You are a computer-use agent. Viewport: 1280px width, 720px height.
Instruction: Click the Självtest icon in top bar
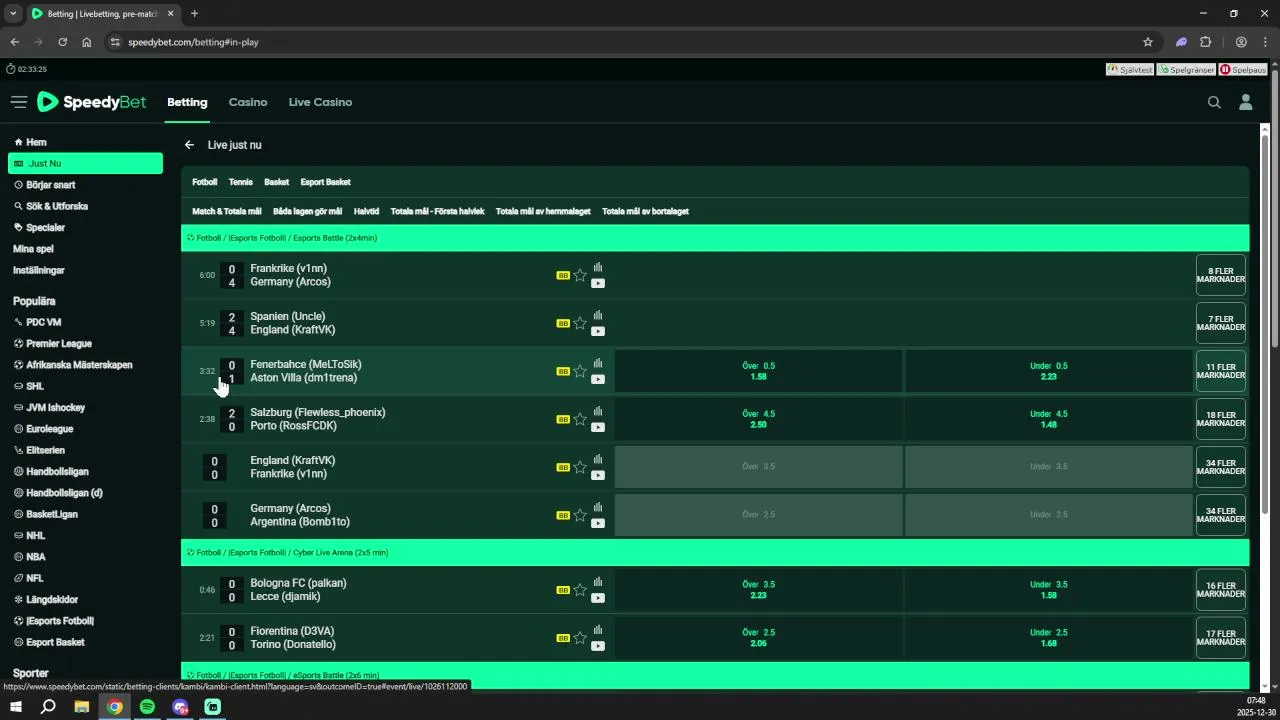click(x=1130, y=70)
